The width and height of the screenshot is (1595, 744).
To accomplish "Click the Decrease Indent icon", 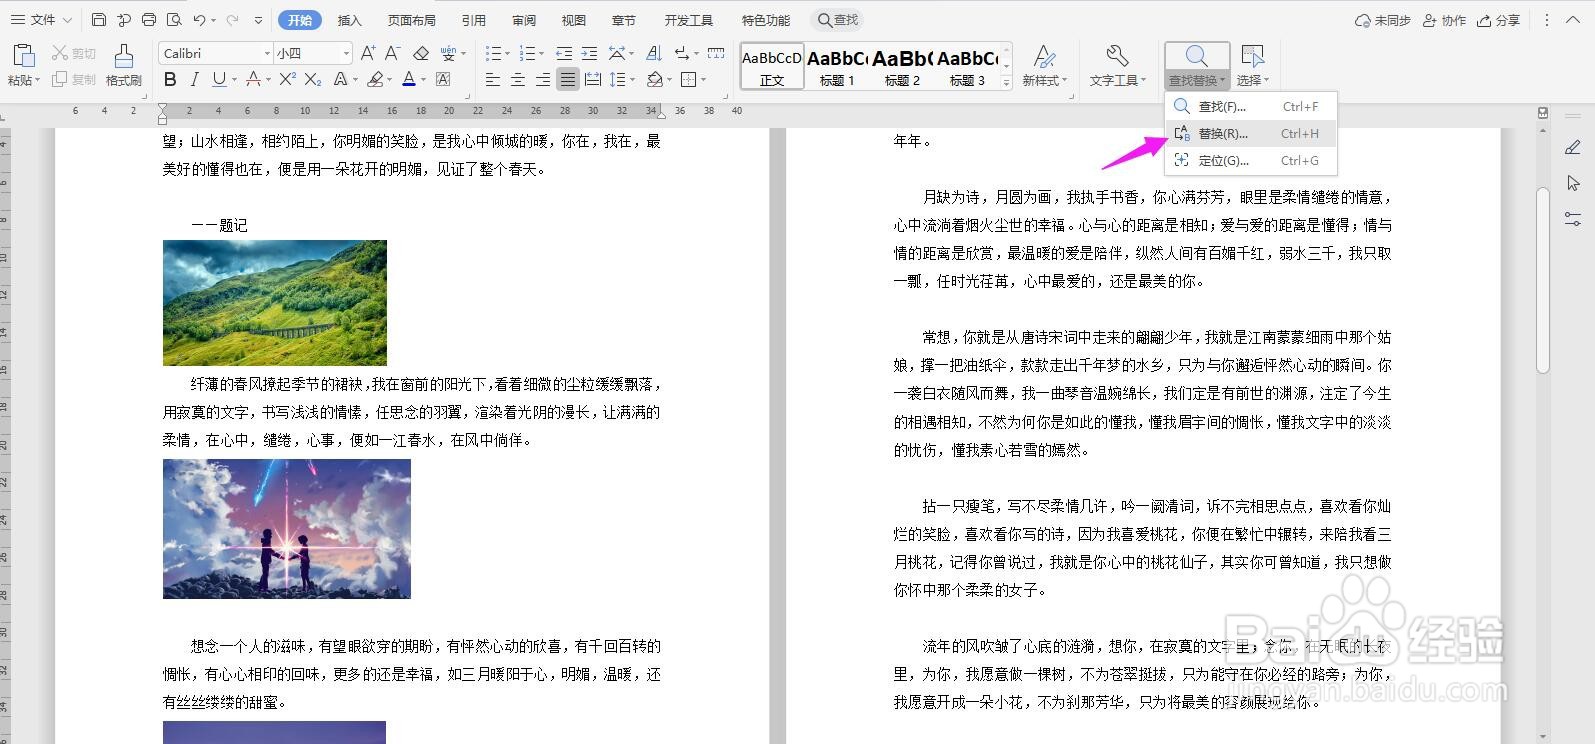I will [x=564, y=53].
